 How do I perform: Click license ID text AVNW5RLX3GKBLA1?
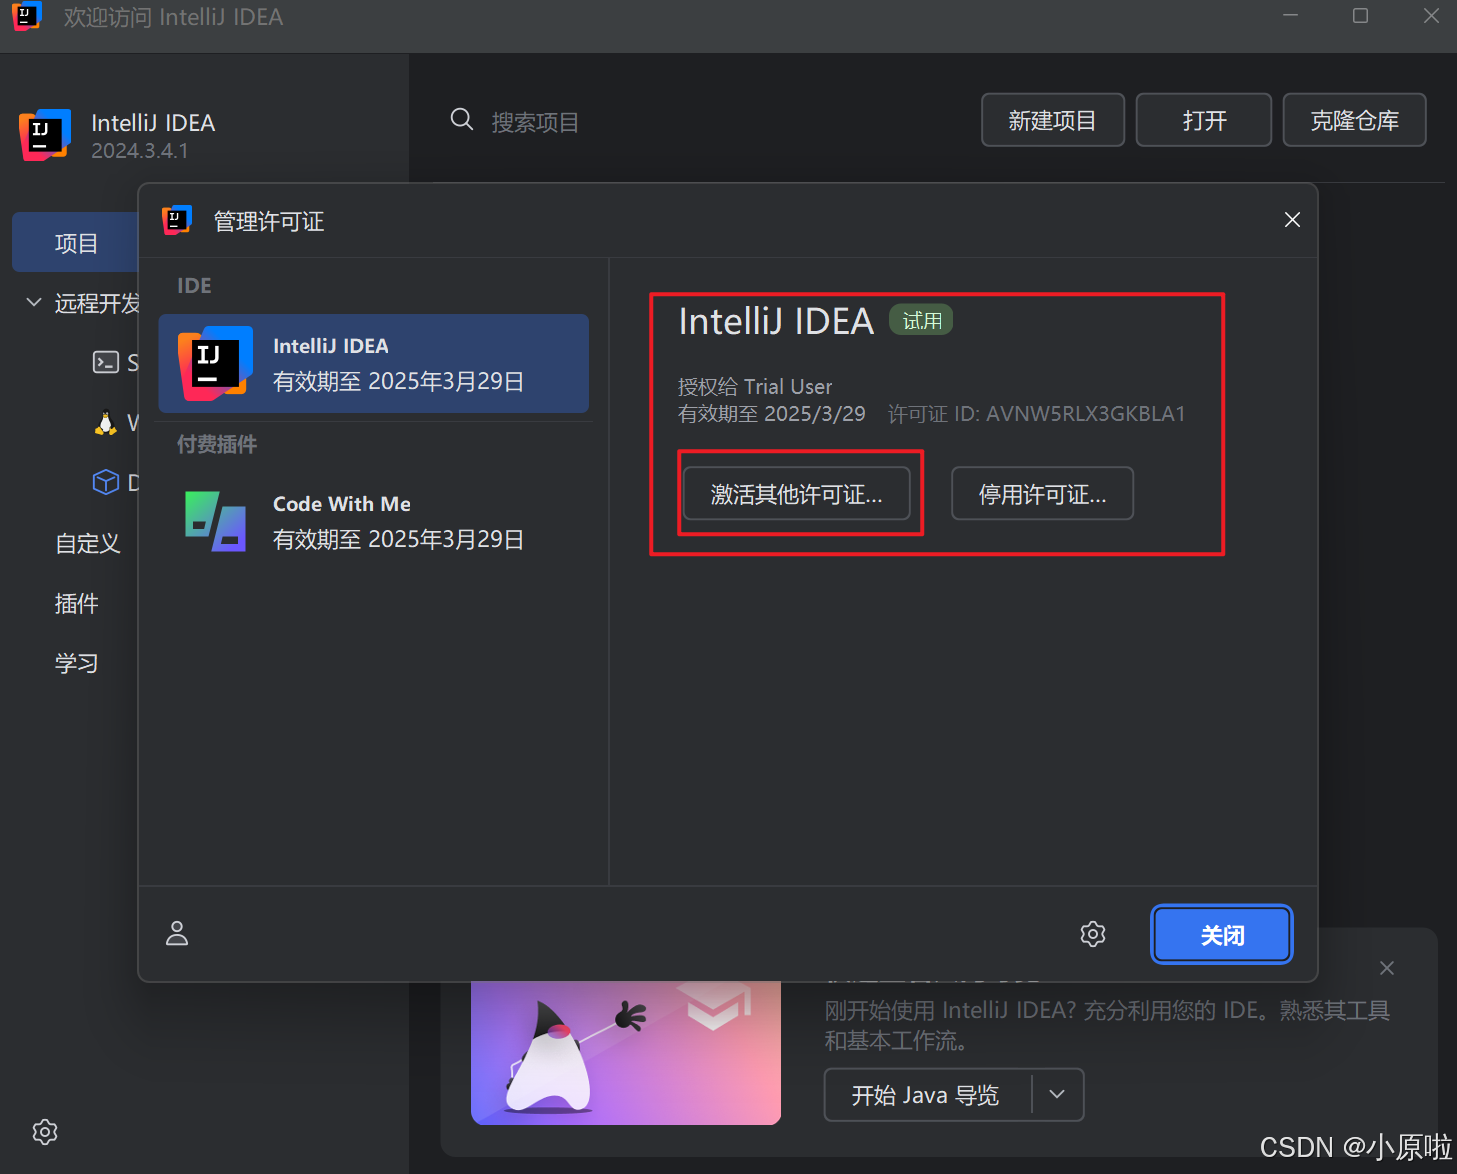(1086, 414)
